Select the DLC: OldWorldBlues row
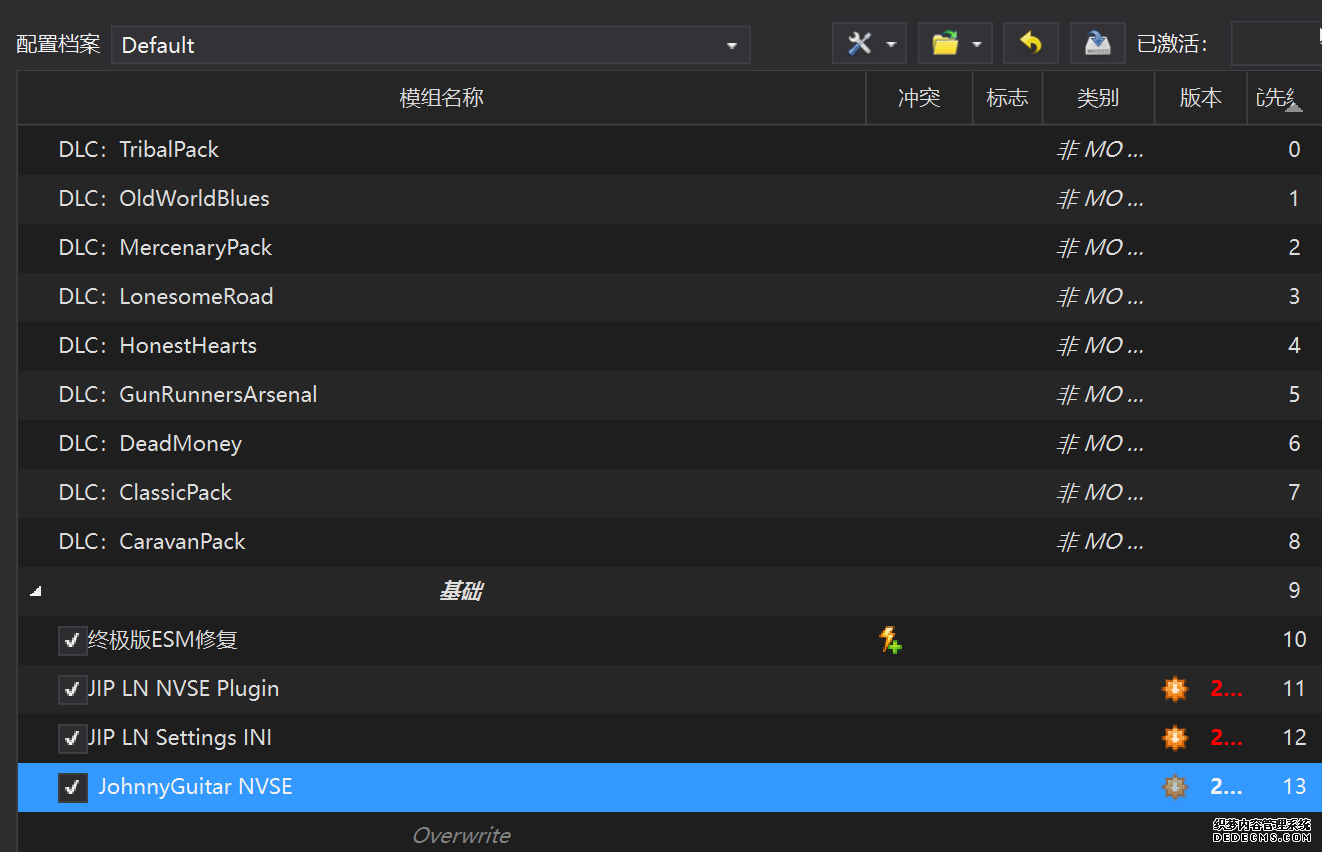1322x852 pixels. 194,199
